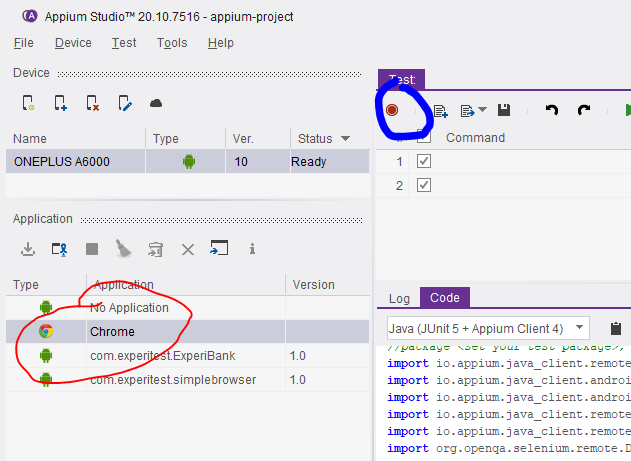Click the Redo arrow icon

coord(584,110)
